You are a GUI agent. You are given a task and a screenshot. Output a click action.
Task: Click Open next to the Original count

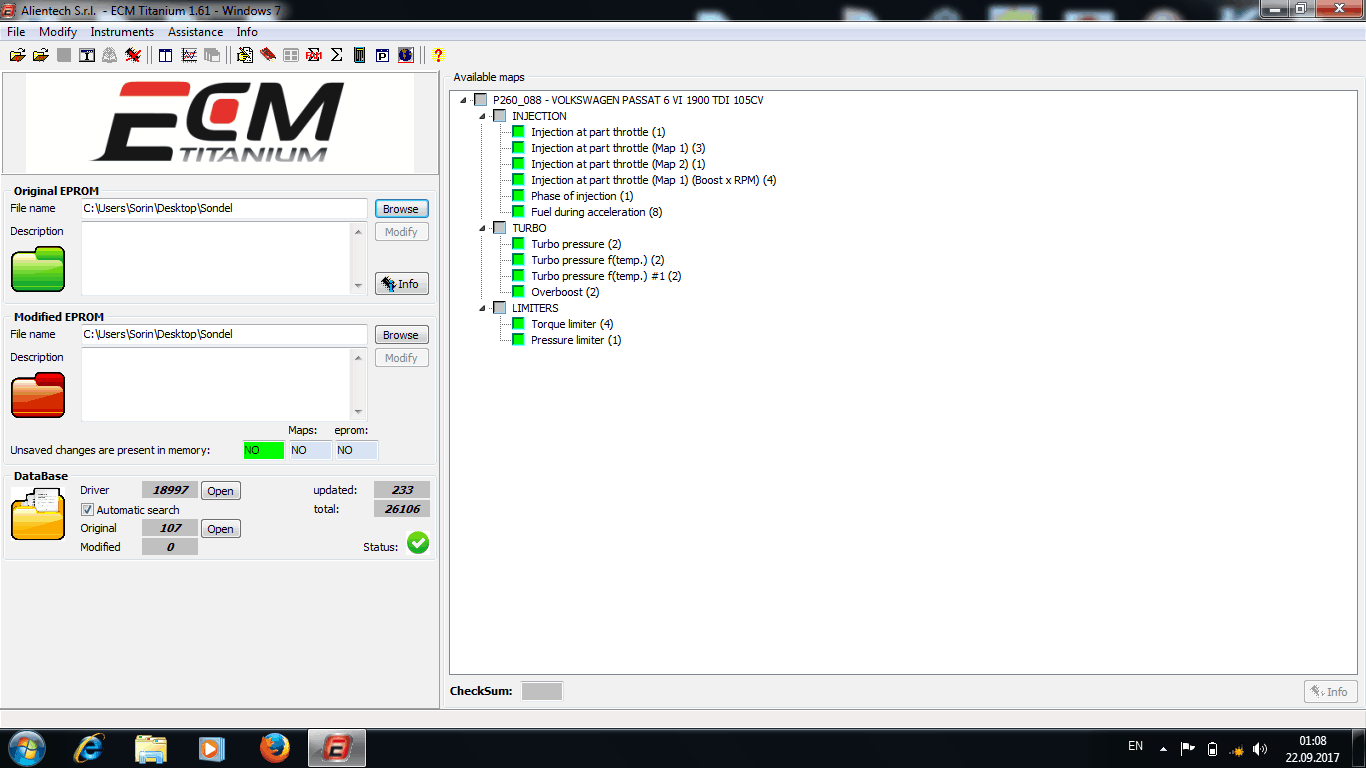point(221,529)
